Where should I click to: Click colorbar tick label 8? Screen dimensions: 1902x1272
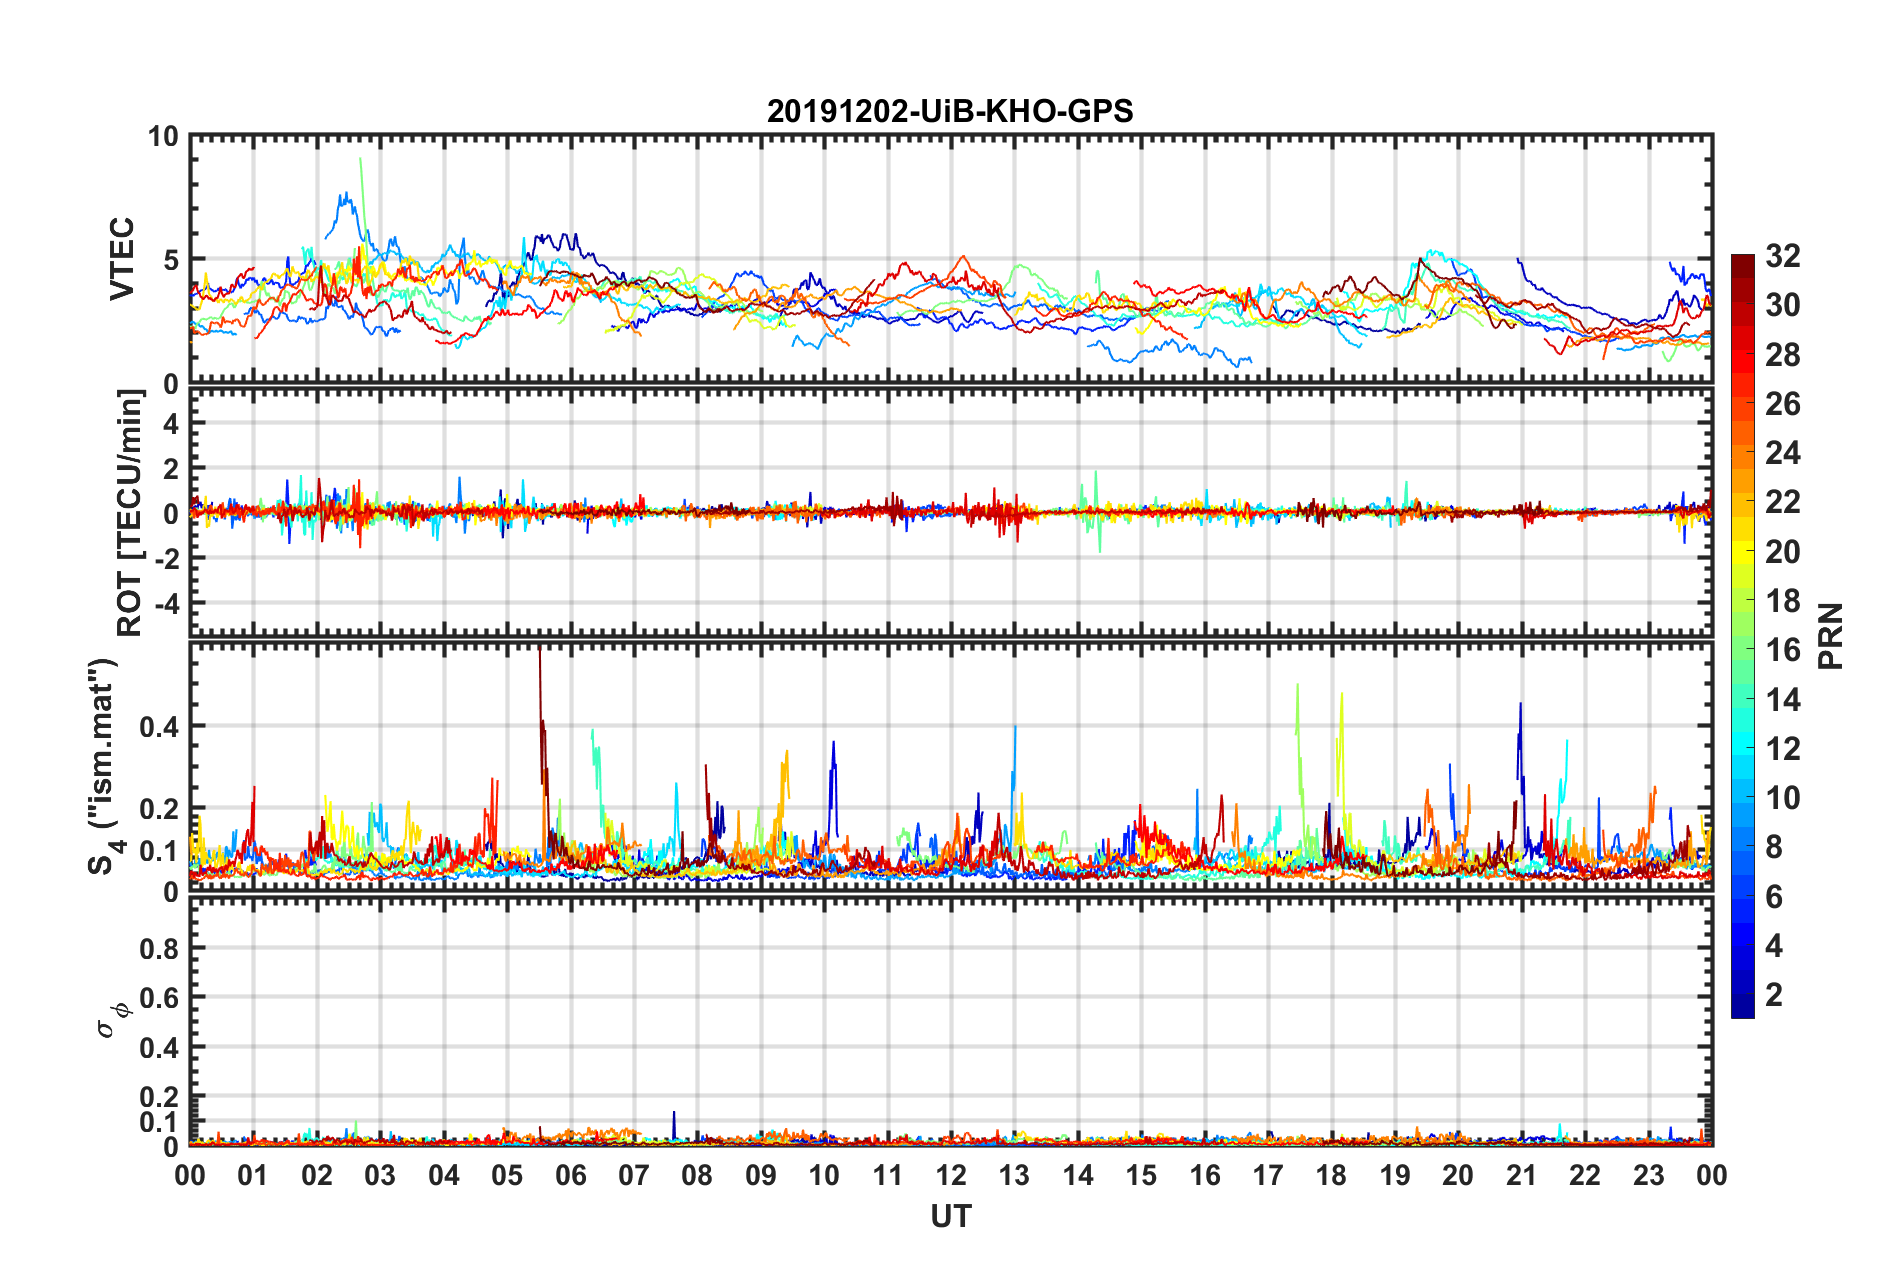pyautogui.click(x=1774, y=847)
